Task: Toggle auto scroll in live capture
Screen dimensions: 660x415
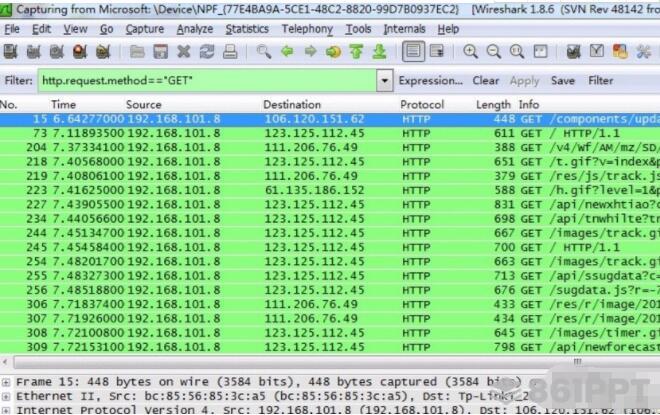Action: [x=437, y=52]
